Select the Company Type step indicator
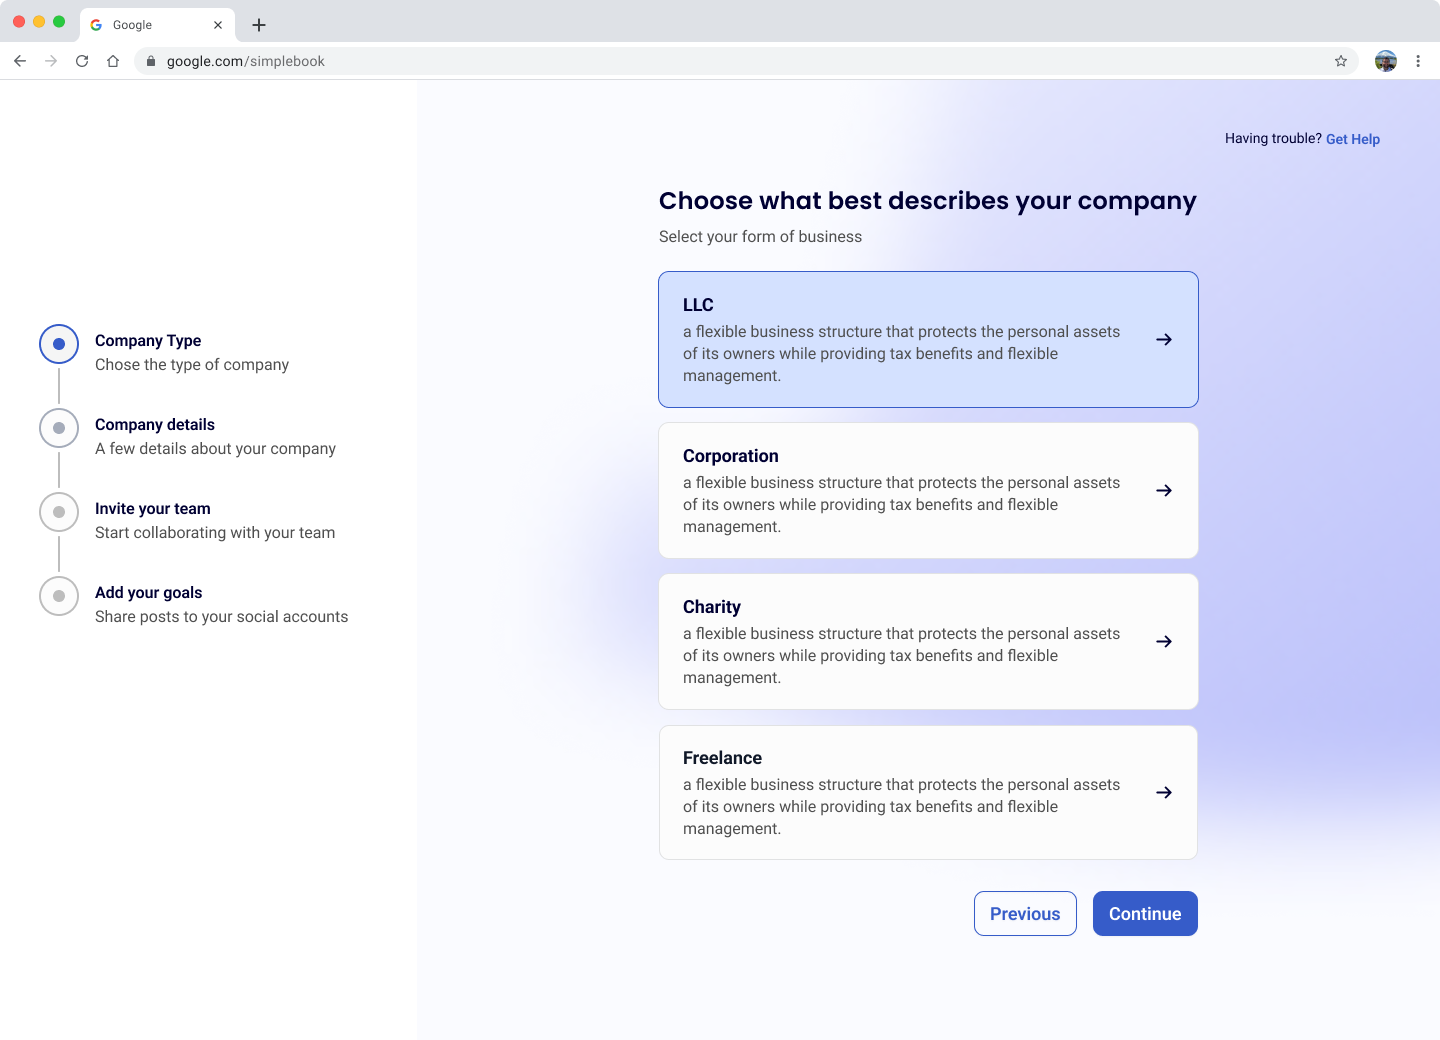This screenshot has width=1440, height=1040. point(59,344)
